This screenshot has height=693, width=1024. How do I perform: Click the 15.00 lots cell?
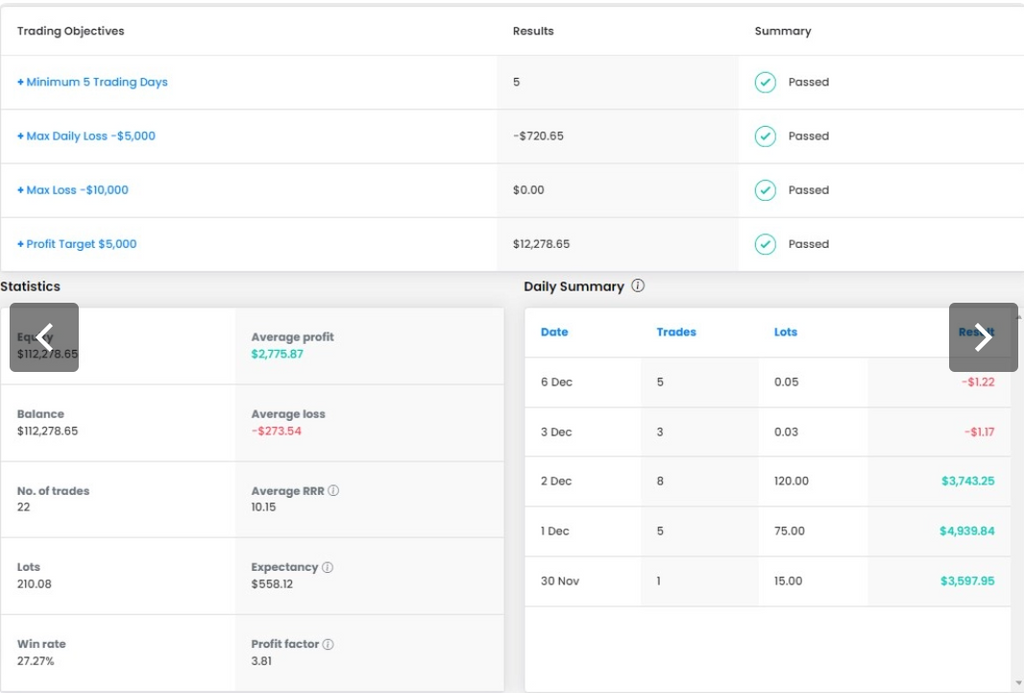pos(788,581)
